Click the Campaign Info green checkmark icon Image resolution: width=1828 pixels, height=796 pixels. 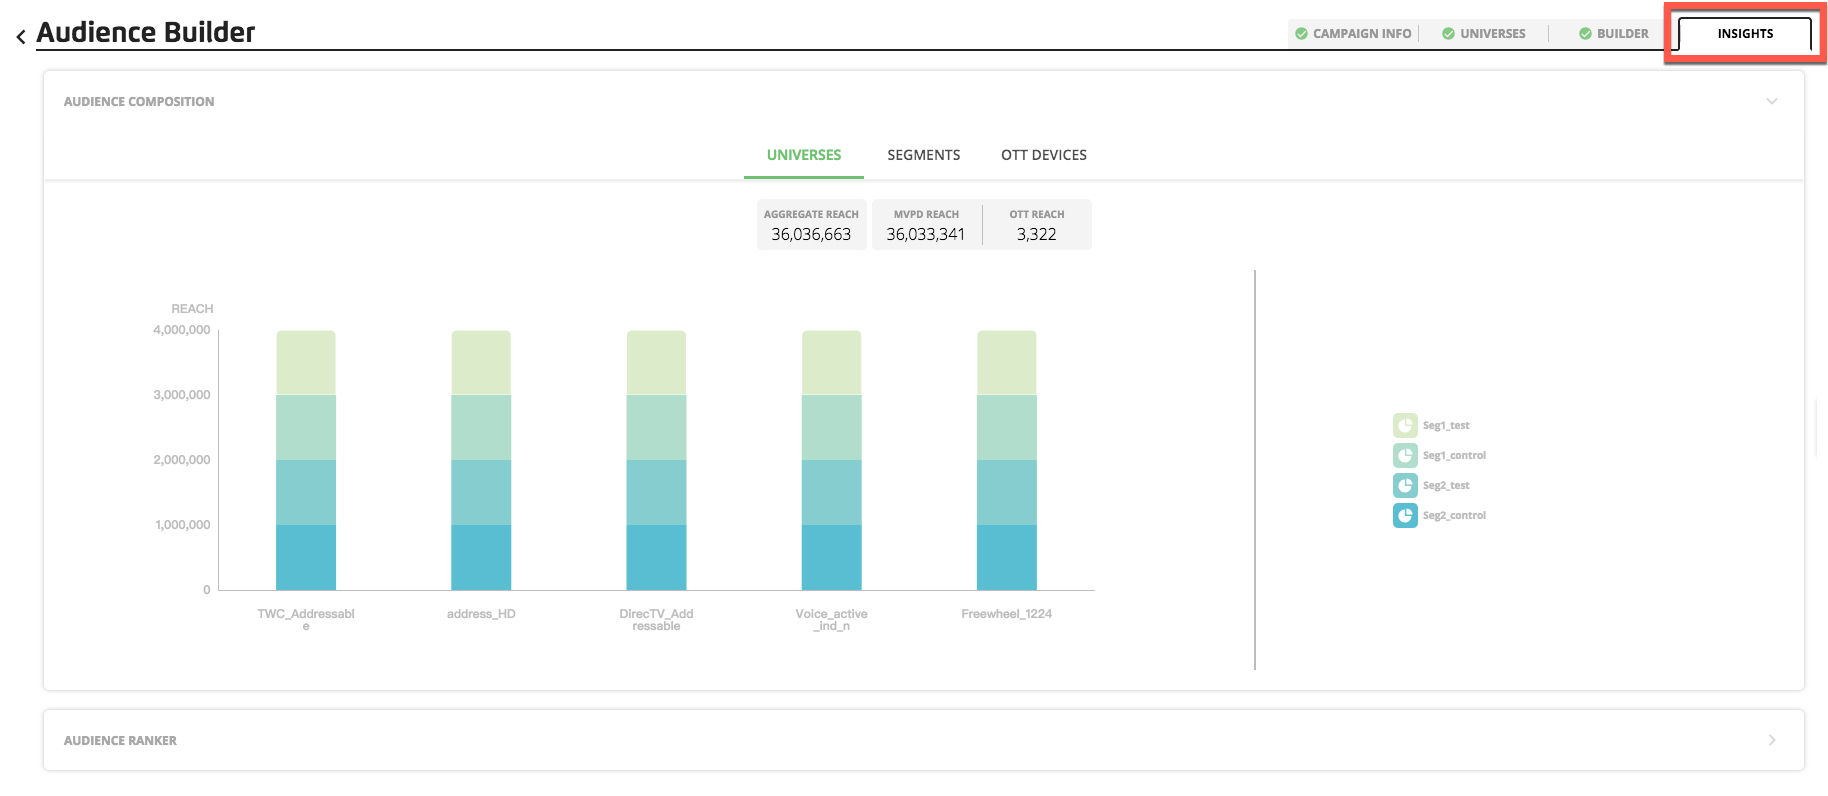click(1301, 33)
